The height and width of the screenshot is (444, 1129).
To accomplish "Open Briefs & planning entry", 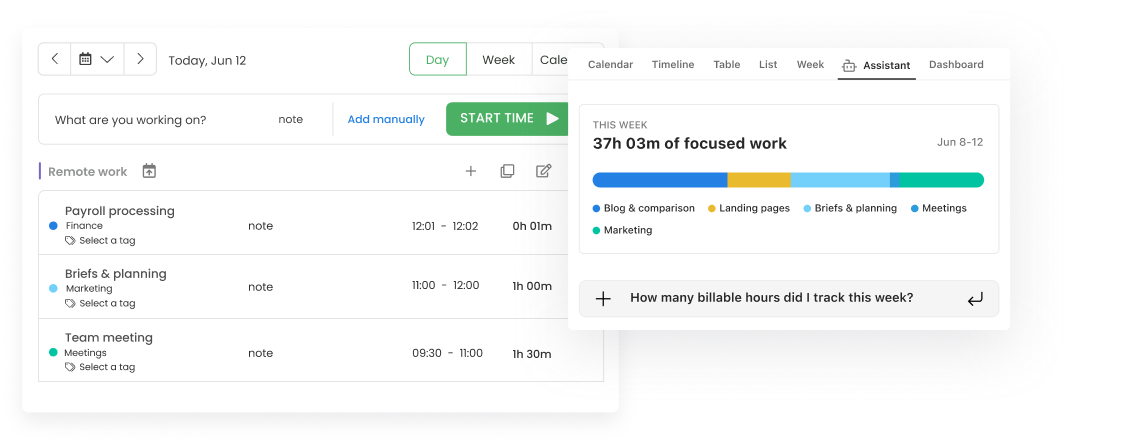I will click(x=115, y=273).
